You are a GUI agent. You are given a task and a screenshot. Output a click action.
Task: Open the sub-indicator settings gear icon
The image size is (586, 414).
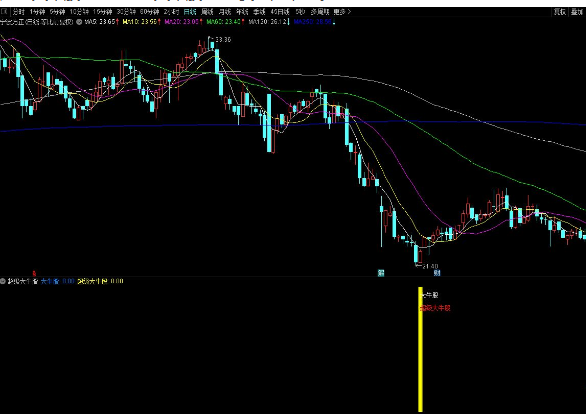click(x=3, y=281)
